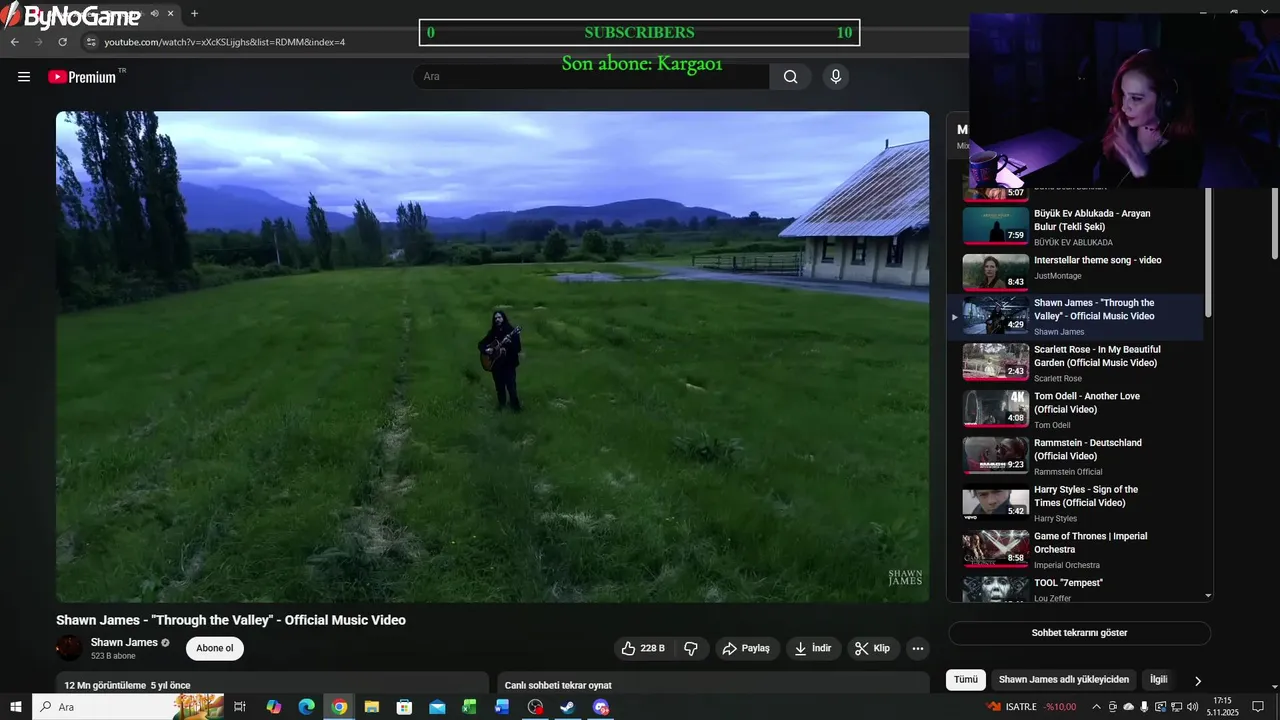Show chat replay 'Sohbet tekrarını göster'
The image size is (1280, 720).
click(x=1079, y=633)
